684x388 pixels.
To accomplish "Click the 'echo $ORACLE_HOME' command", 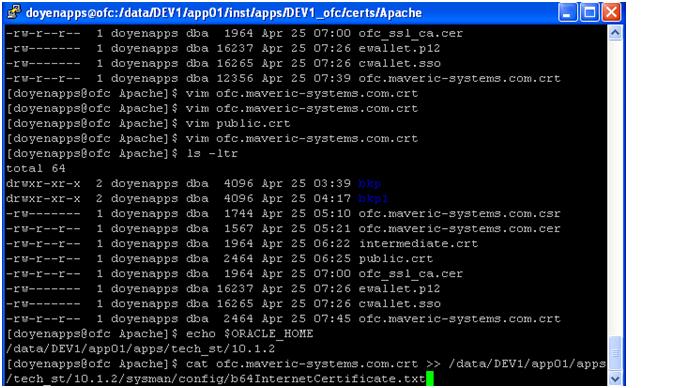I will click(250, 334).
